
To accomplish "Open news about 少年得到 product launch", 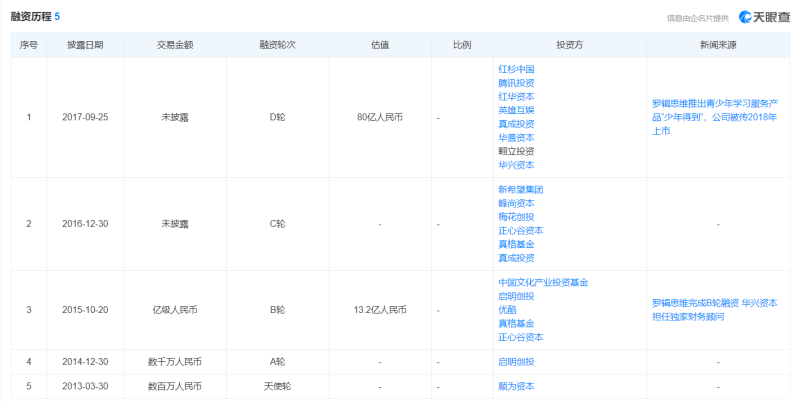I will coord(715,117).
